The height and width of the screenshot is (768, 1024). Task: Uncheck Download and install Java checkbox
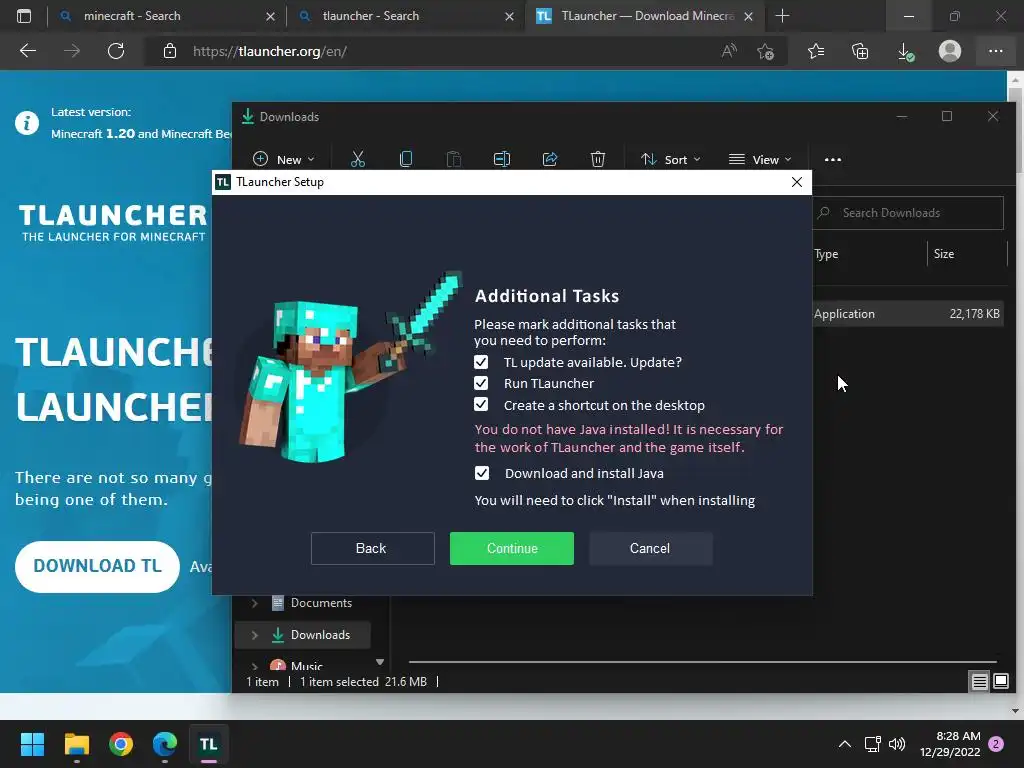pos(481,473)
